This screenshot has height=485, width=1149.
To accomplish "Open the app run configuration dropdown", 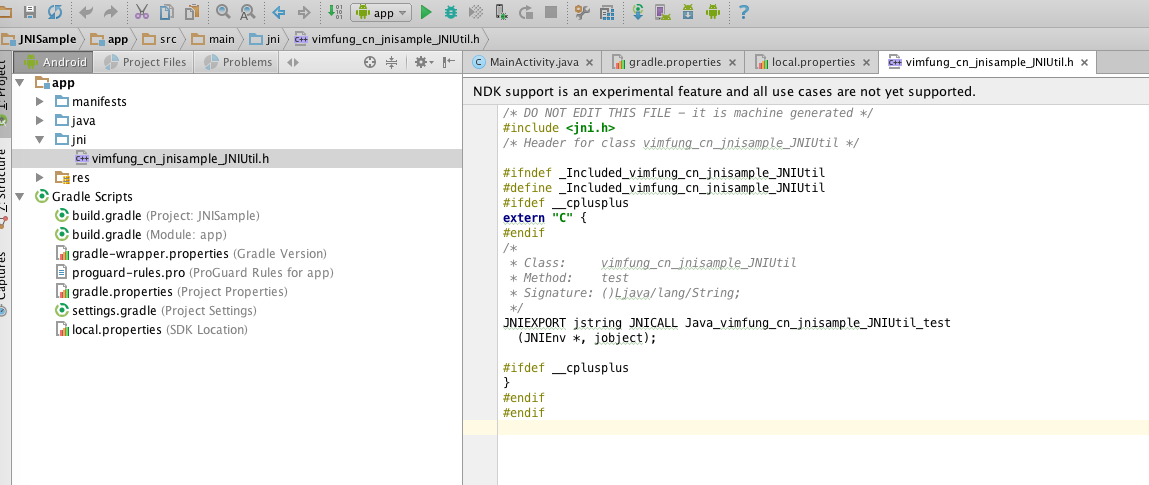I will (382, 13).
